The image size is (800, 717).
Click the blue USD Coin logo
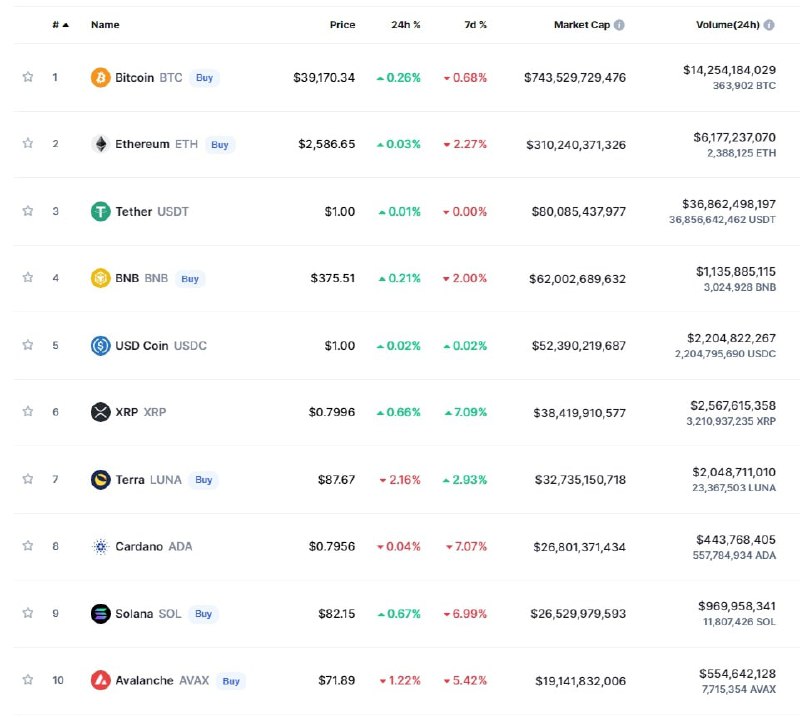[101, 345]
